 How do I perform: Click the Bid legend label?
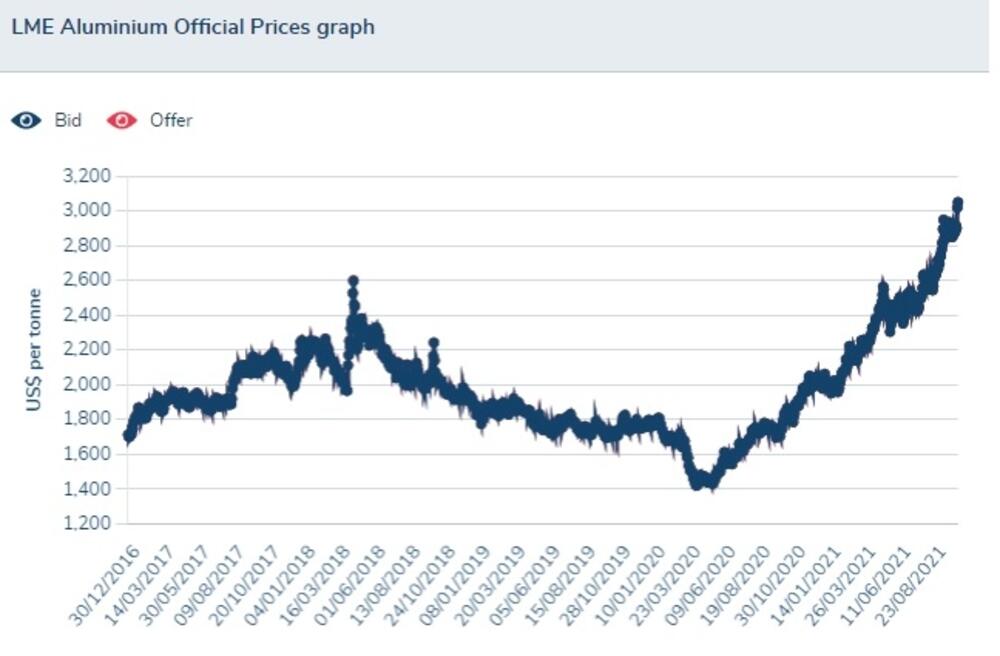(67, 120)
